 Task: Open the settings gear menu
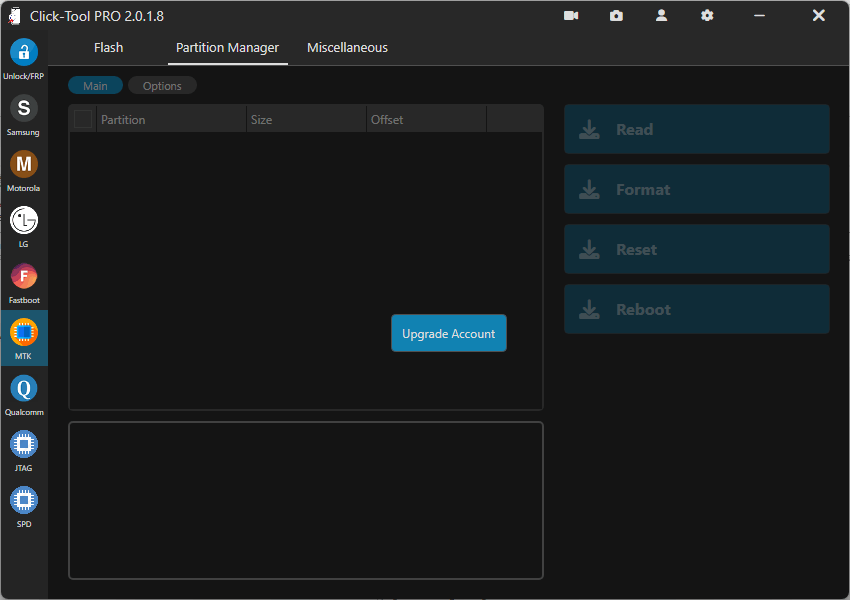click(x=707, y=15)
